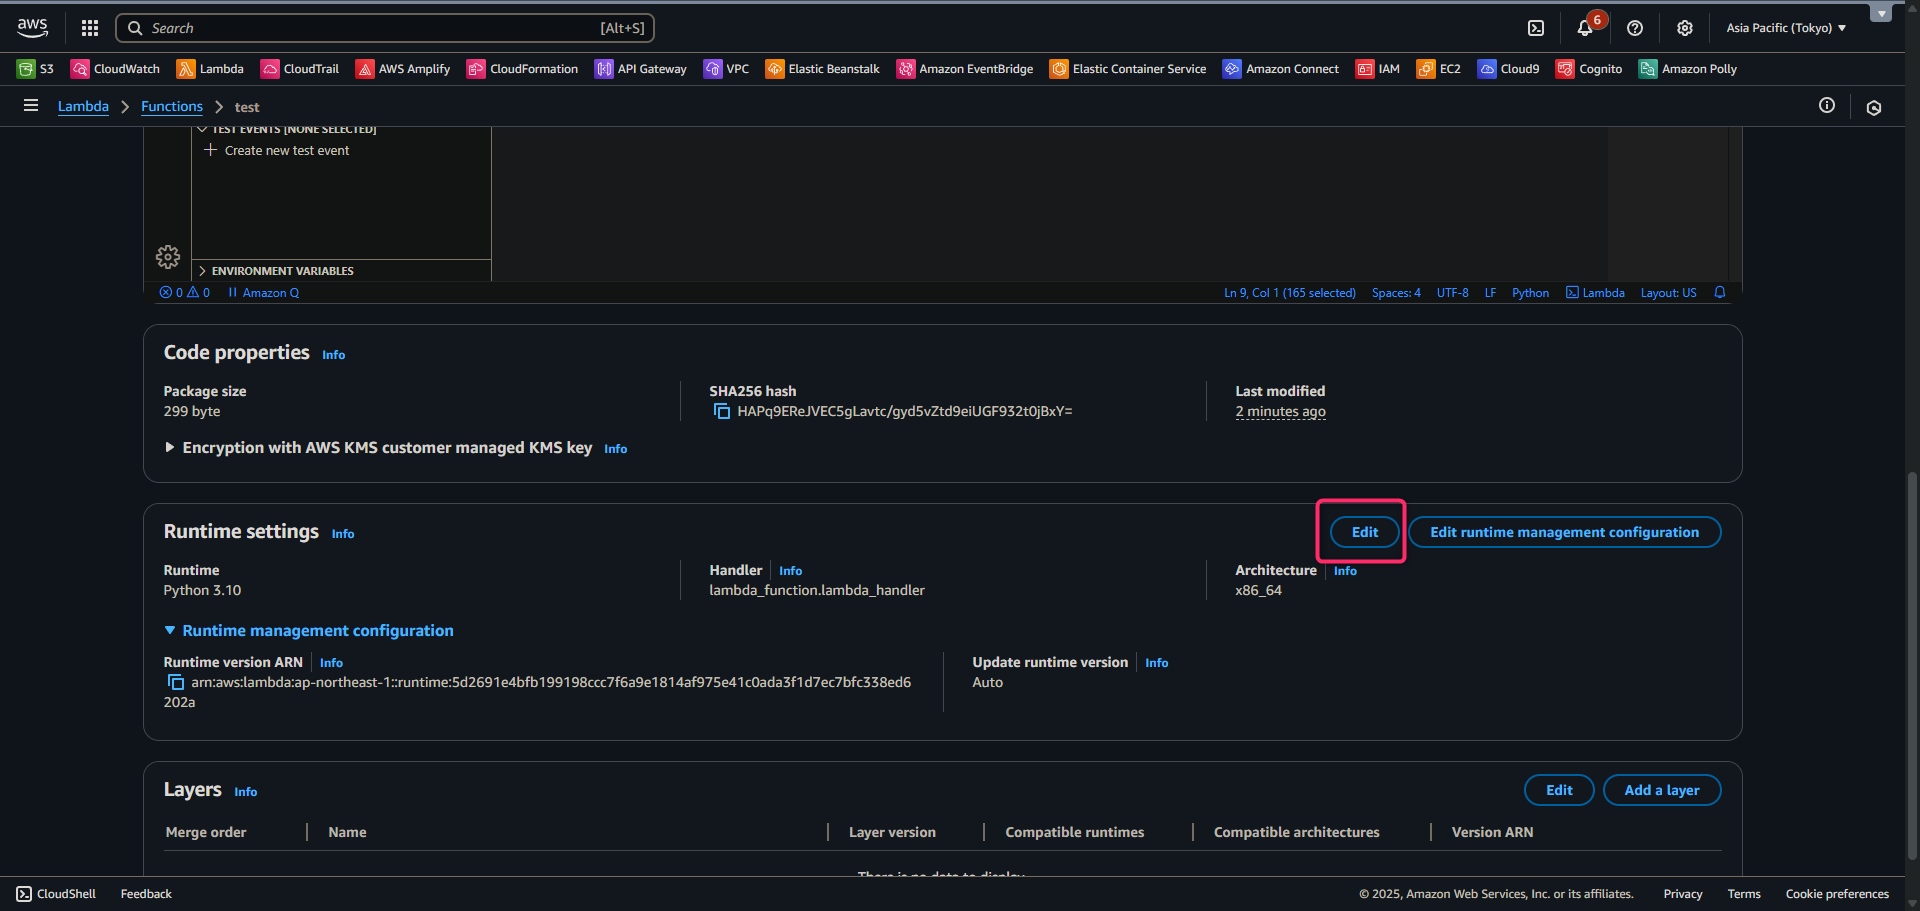The image size is (1920, 911).
Task: Click Edit in Runtime settings
Action: click(1364, 532)
